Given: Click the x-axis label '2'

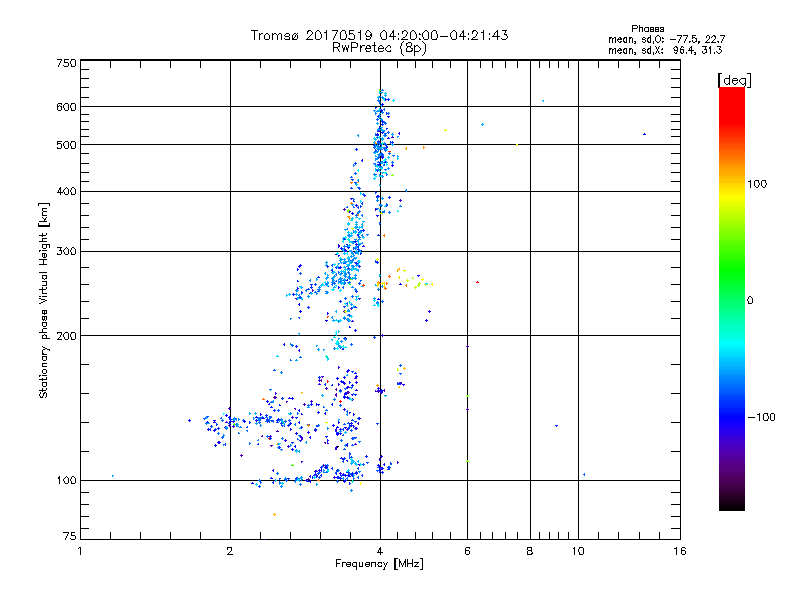Looking at the screenshot, I should 230,551.
